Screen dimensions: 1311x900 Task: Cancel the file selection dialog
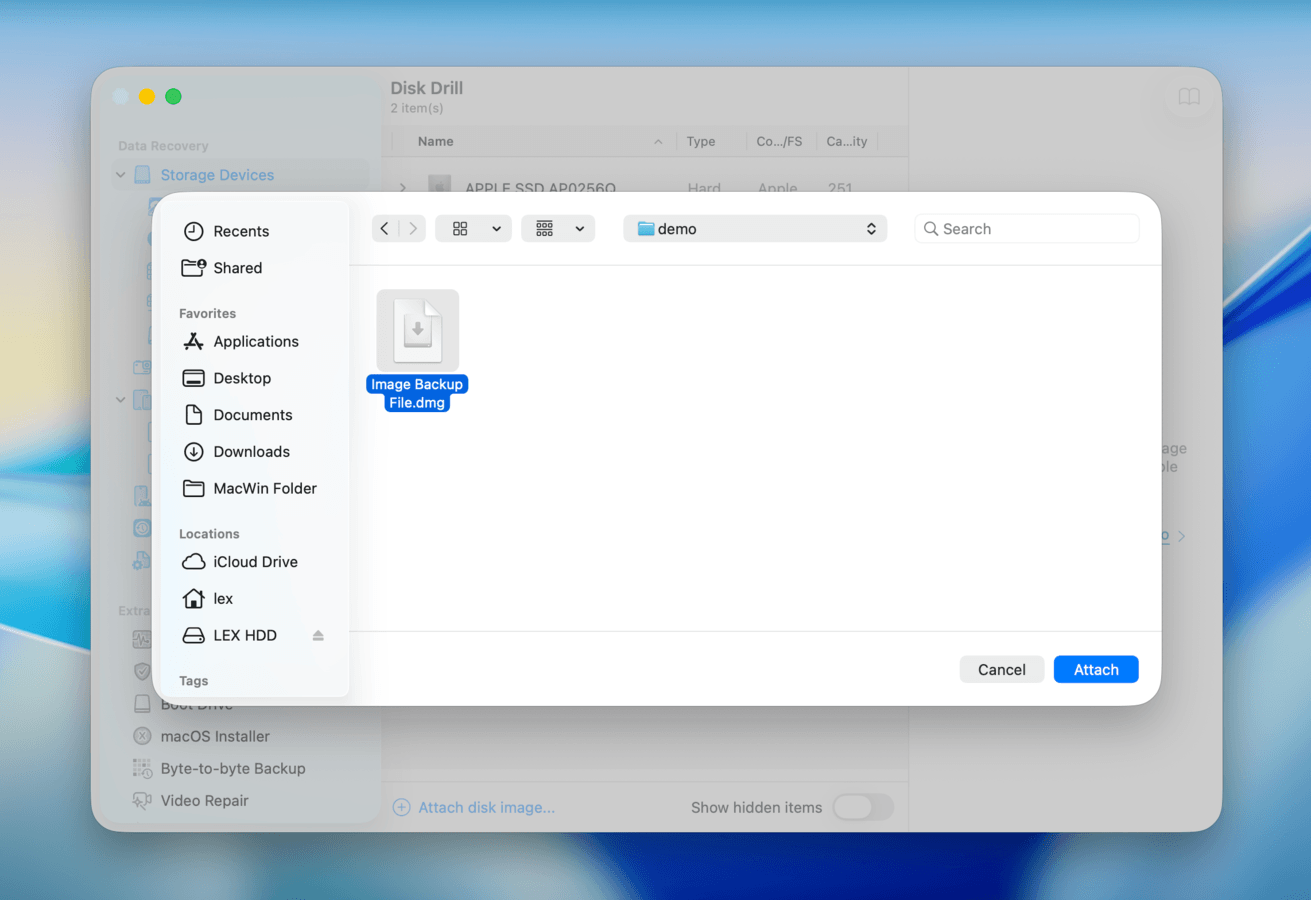1002,669
